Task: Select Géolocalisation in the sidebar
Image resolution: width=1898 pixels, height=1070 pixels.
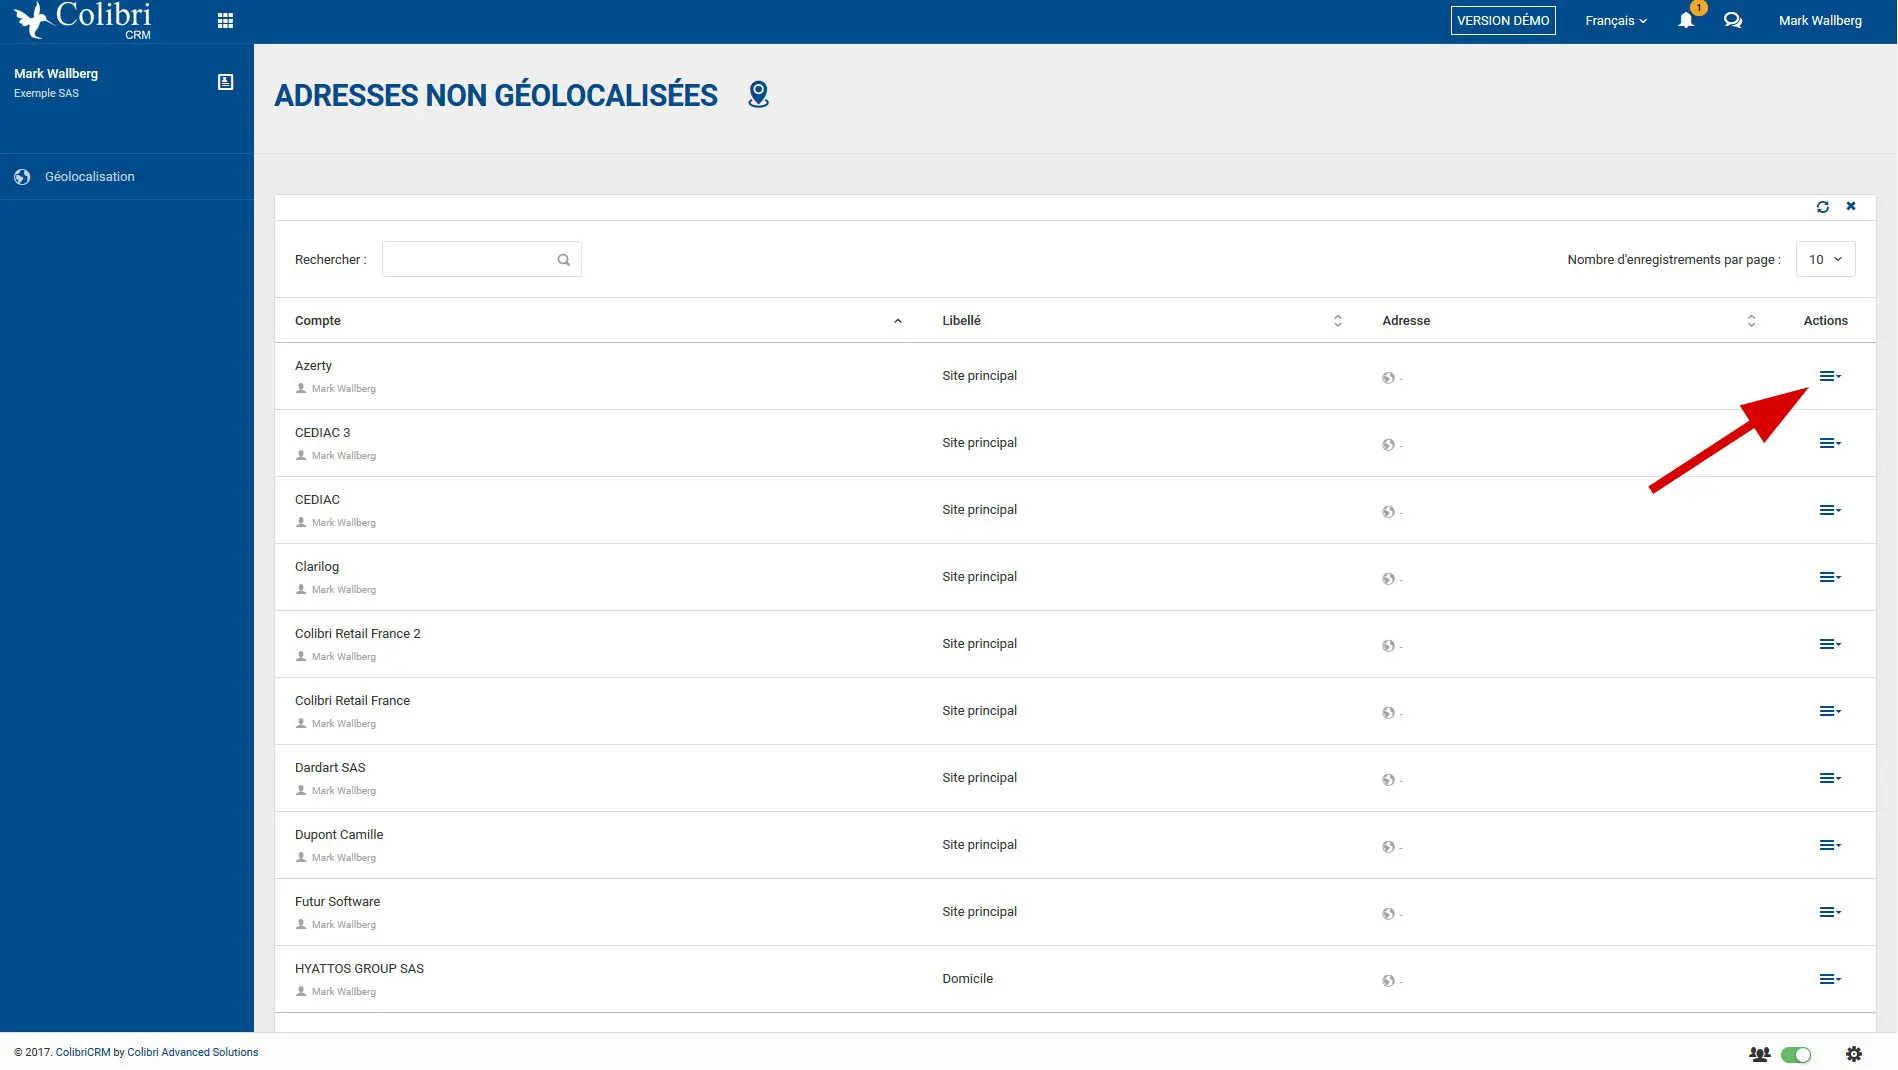Action: (90, 177)
